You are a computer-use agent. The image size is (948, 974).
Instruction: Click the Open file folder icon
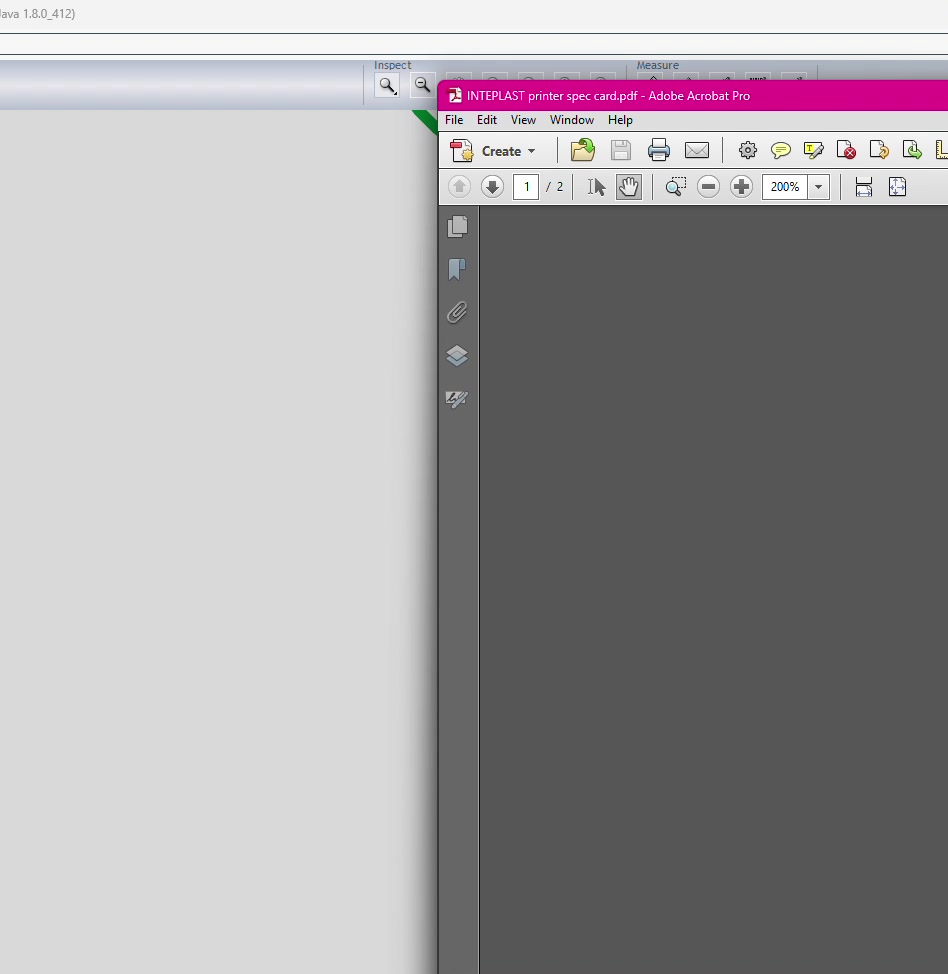[582, 151]
